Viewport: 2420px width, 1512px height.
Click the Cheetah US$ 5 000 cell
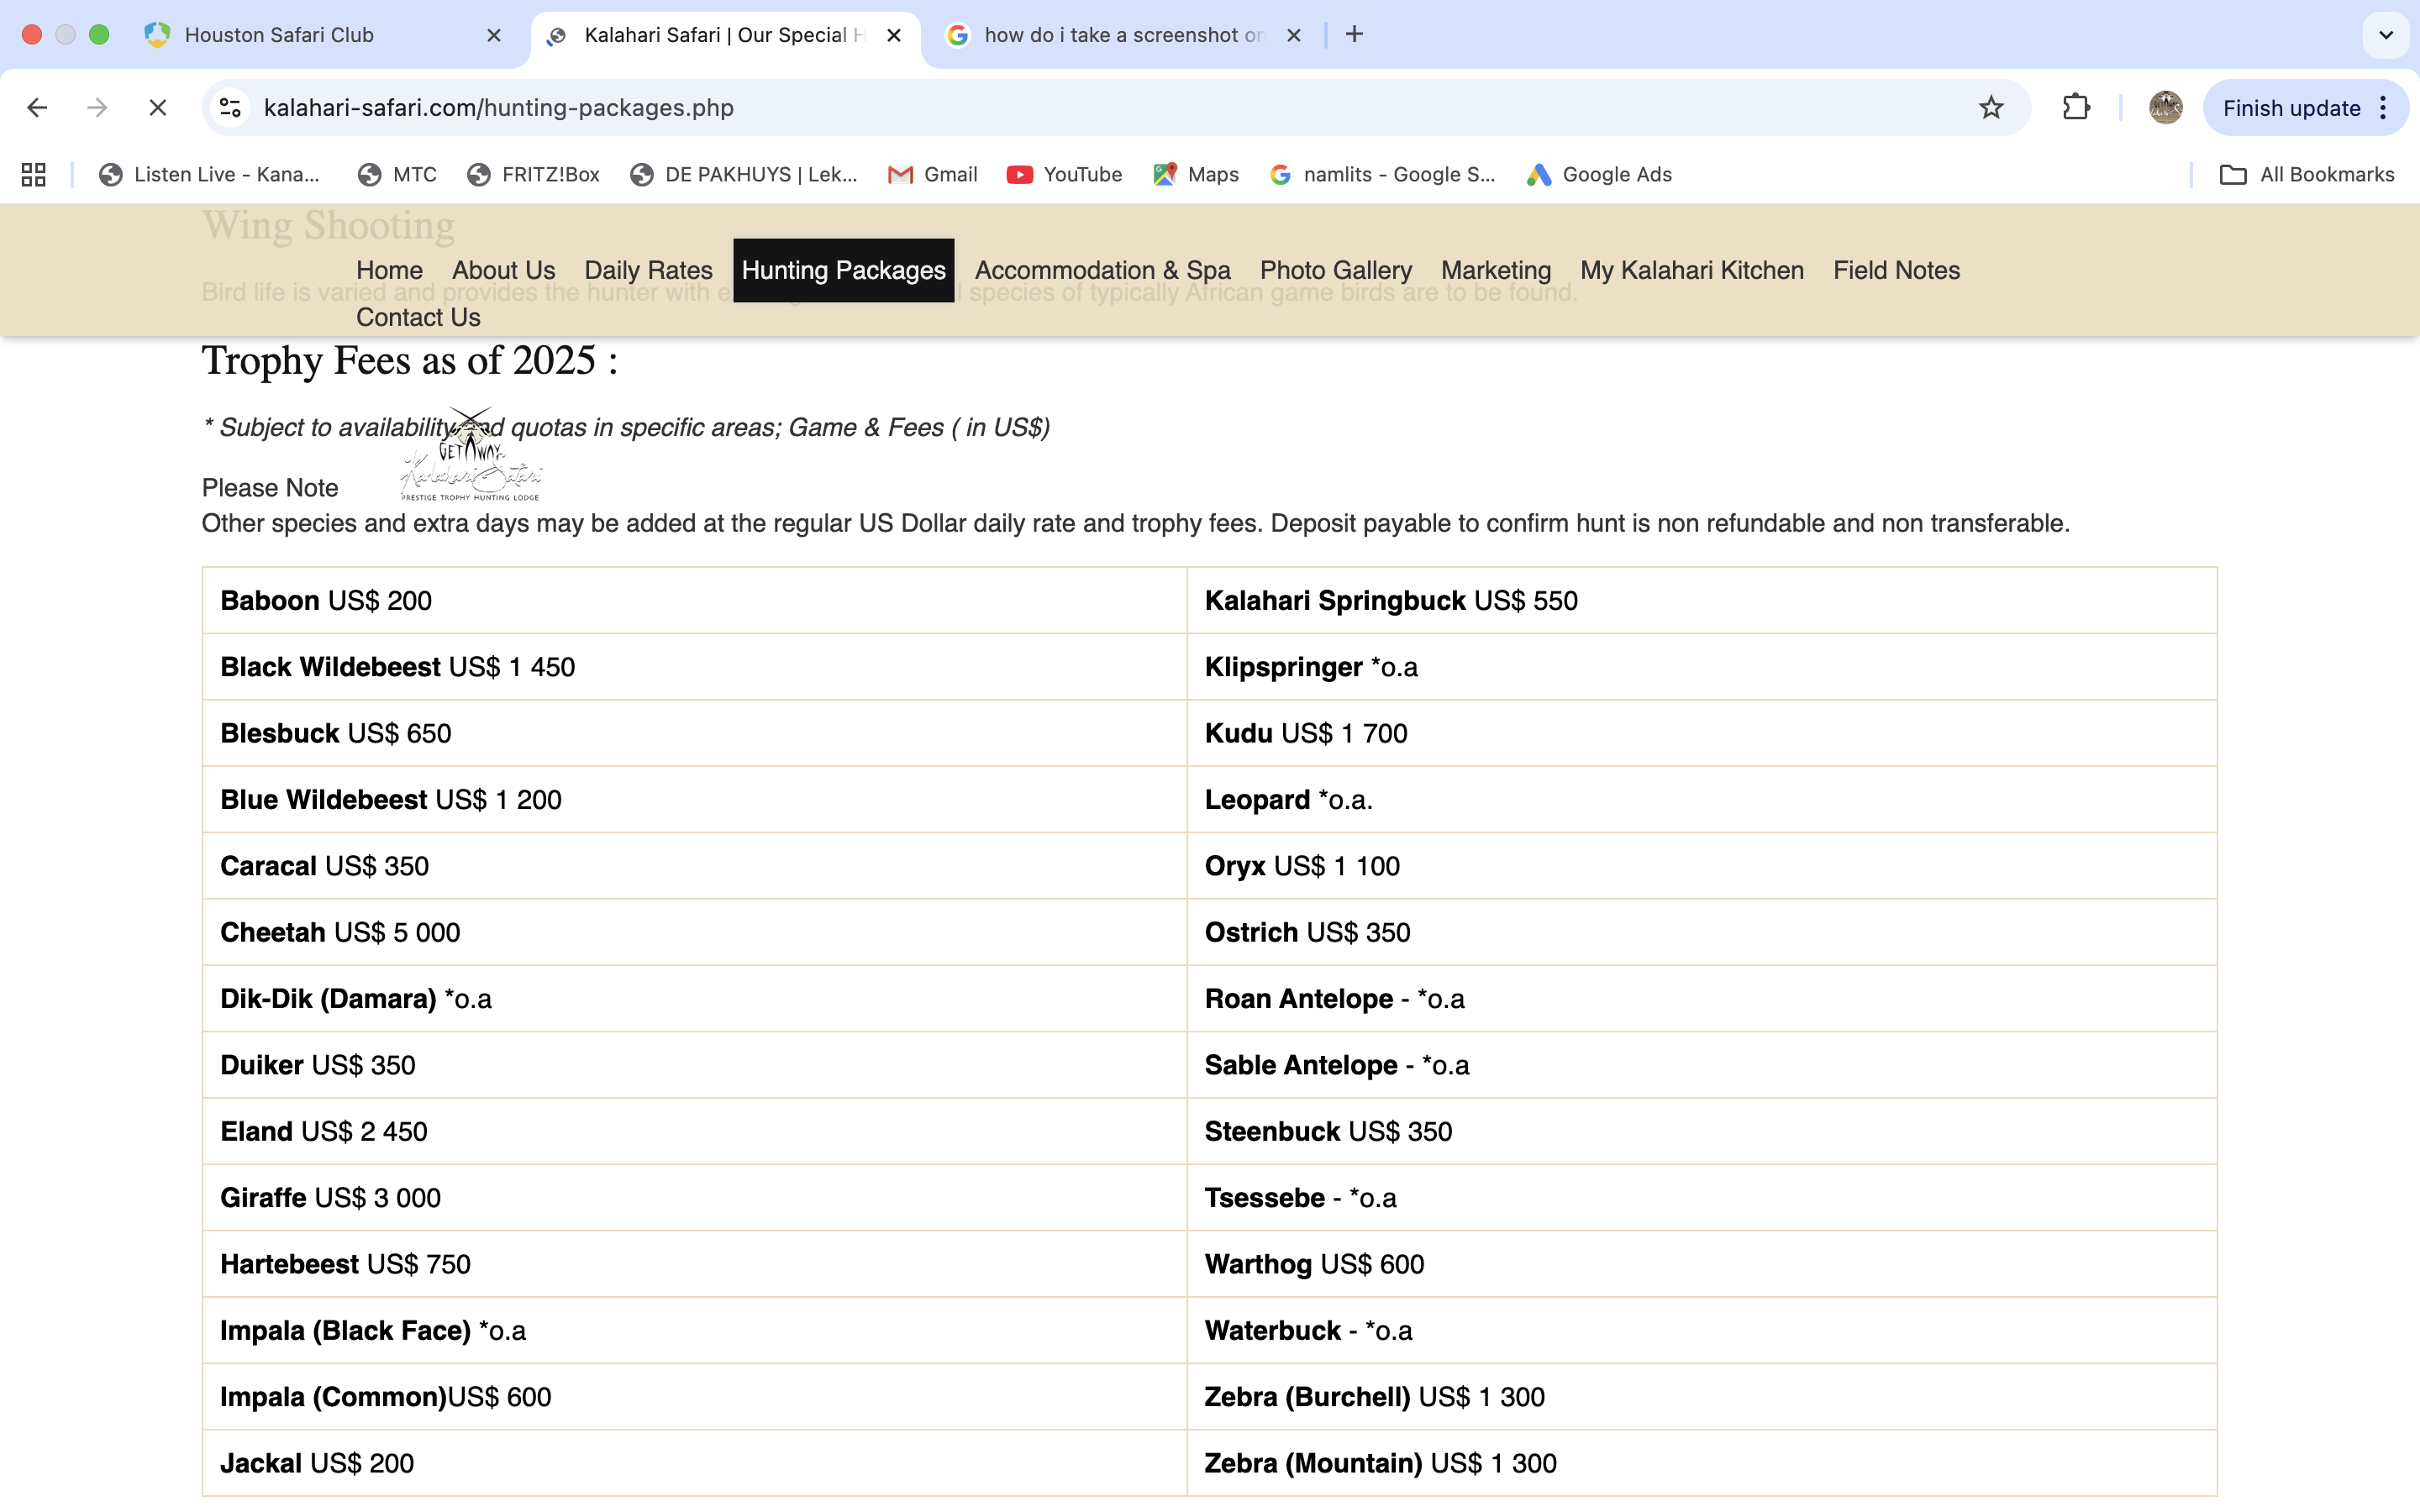tap(694, 932)
